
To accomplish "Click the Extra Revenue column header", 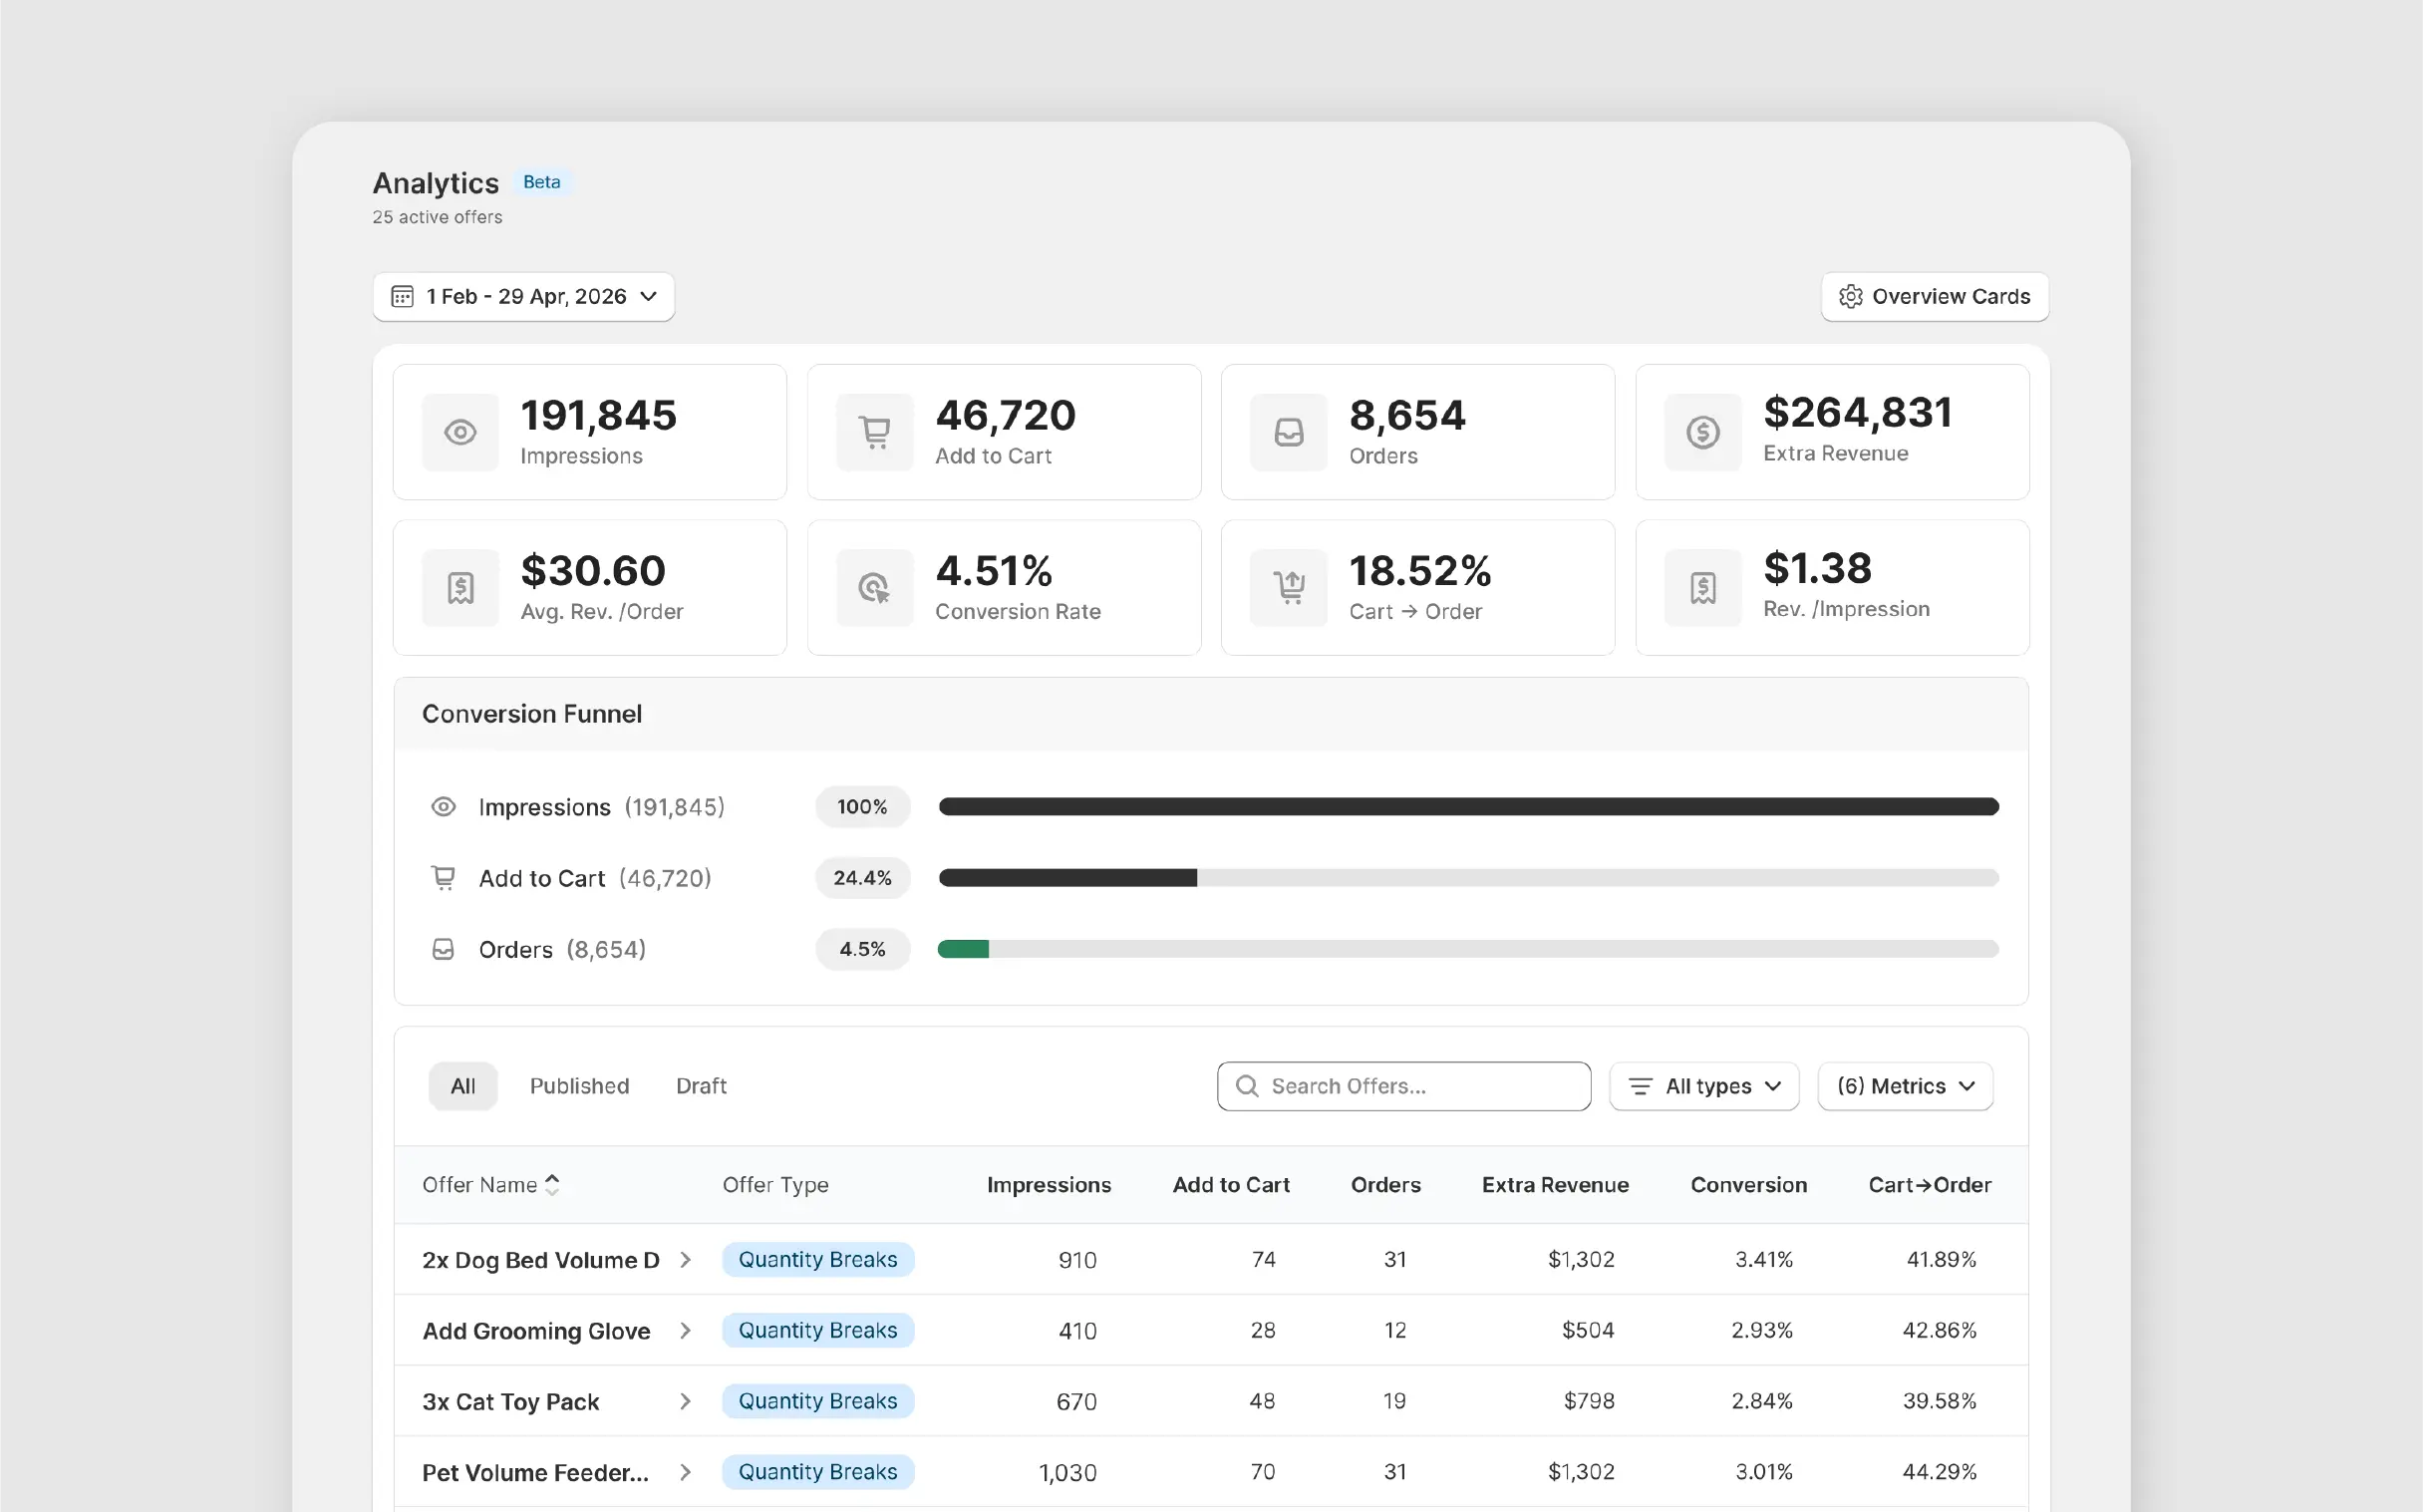I will [1555, 1185].
